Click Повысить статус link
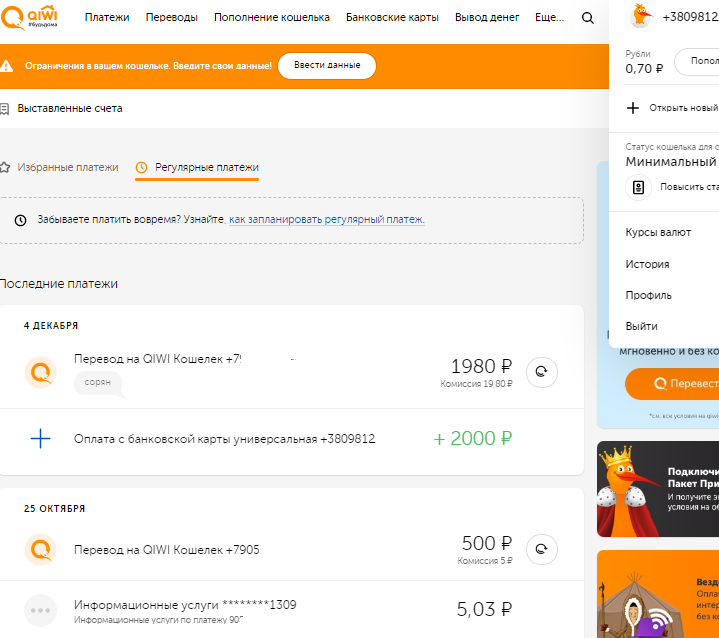This screenshot has height=638, width=719. pyautogui.click(x=689, y=187)
